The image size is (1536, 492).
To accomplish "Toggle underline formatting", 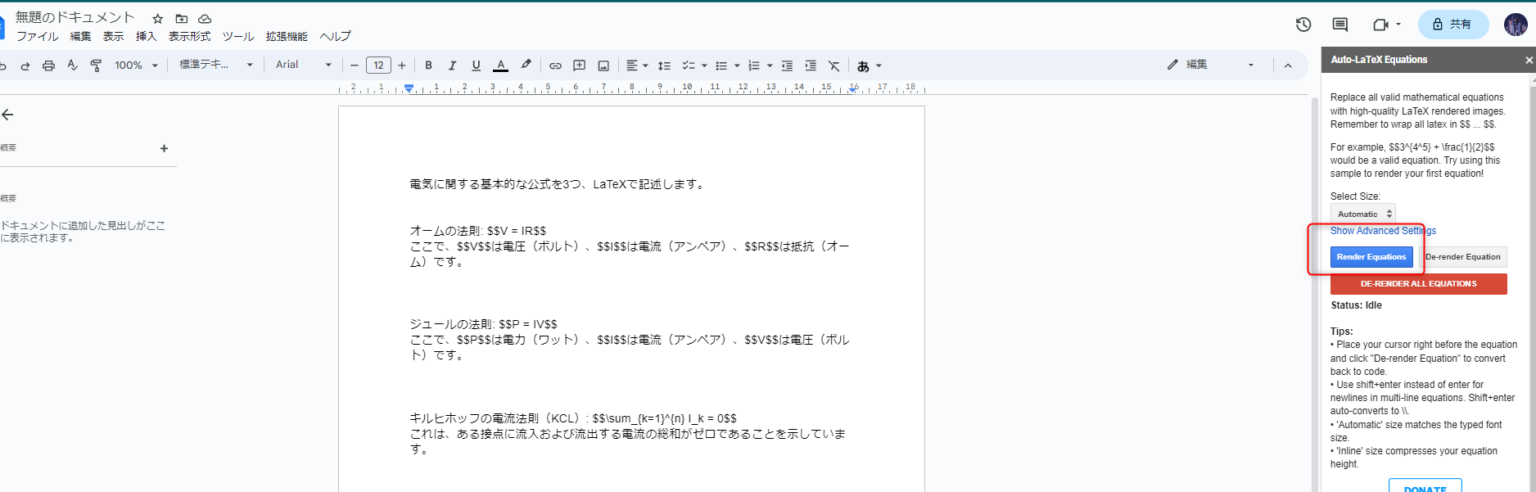I will tap(476, 66).
